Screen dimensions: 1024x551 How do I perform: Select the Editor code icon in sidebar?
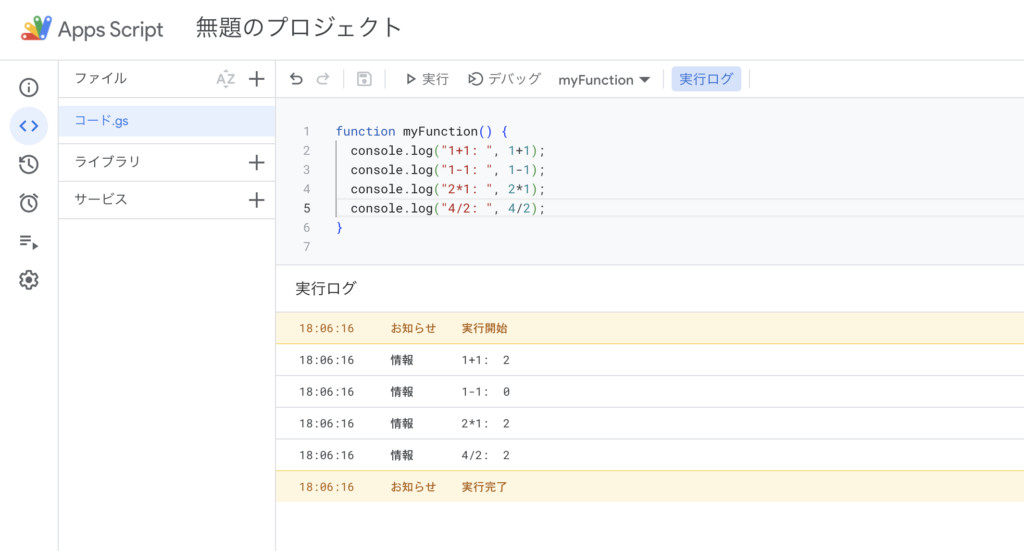click(29, 126)
